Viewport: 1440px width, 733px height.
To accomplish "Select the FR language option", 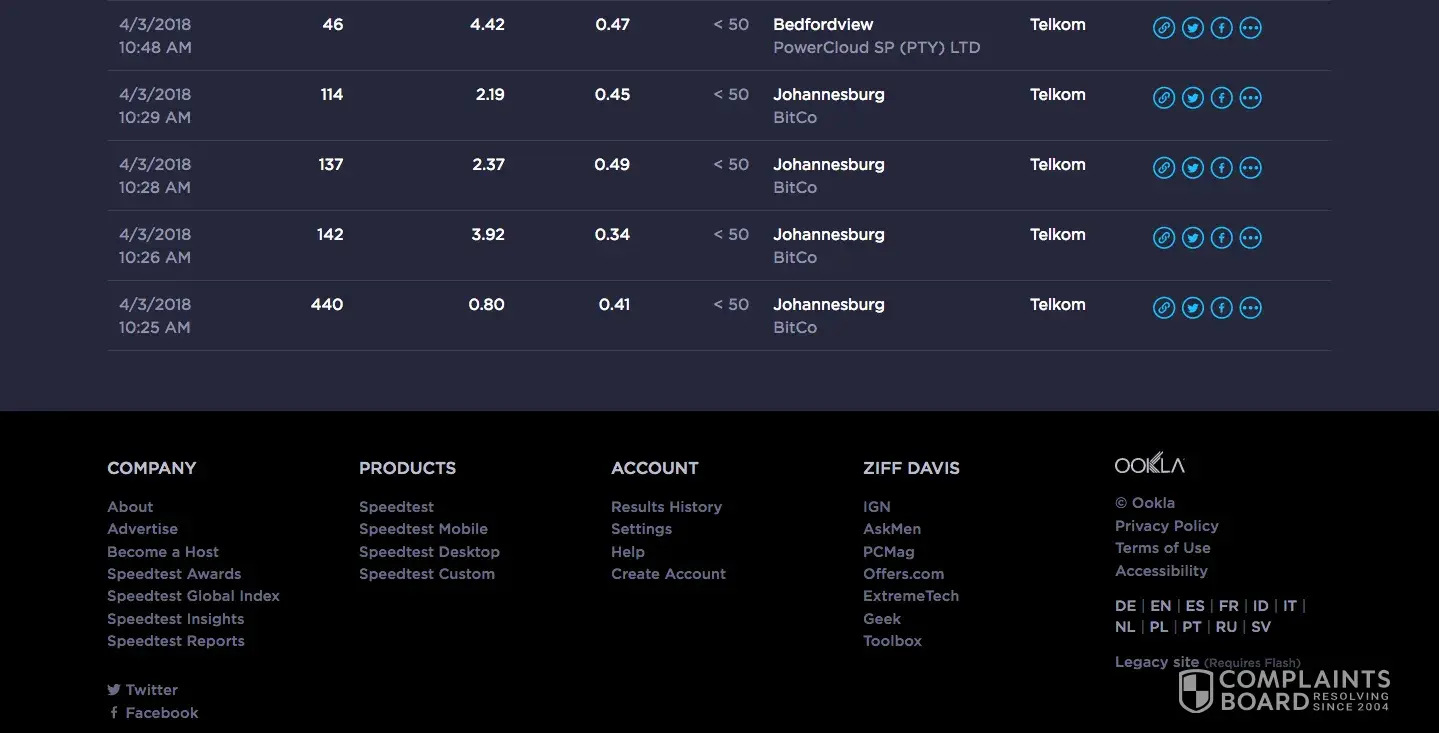I will [x=1228, y=606].
